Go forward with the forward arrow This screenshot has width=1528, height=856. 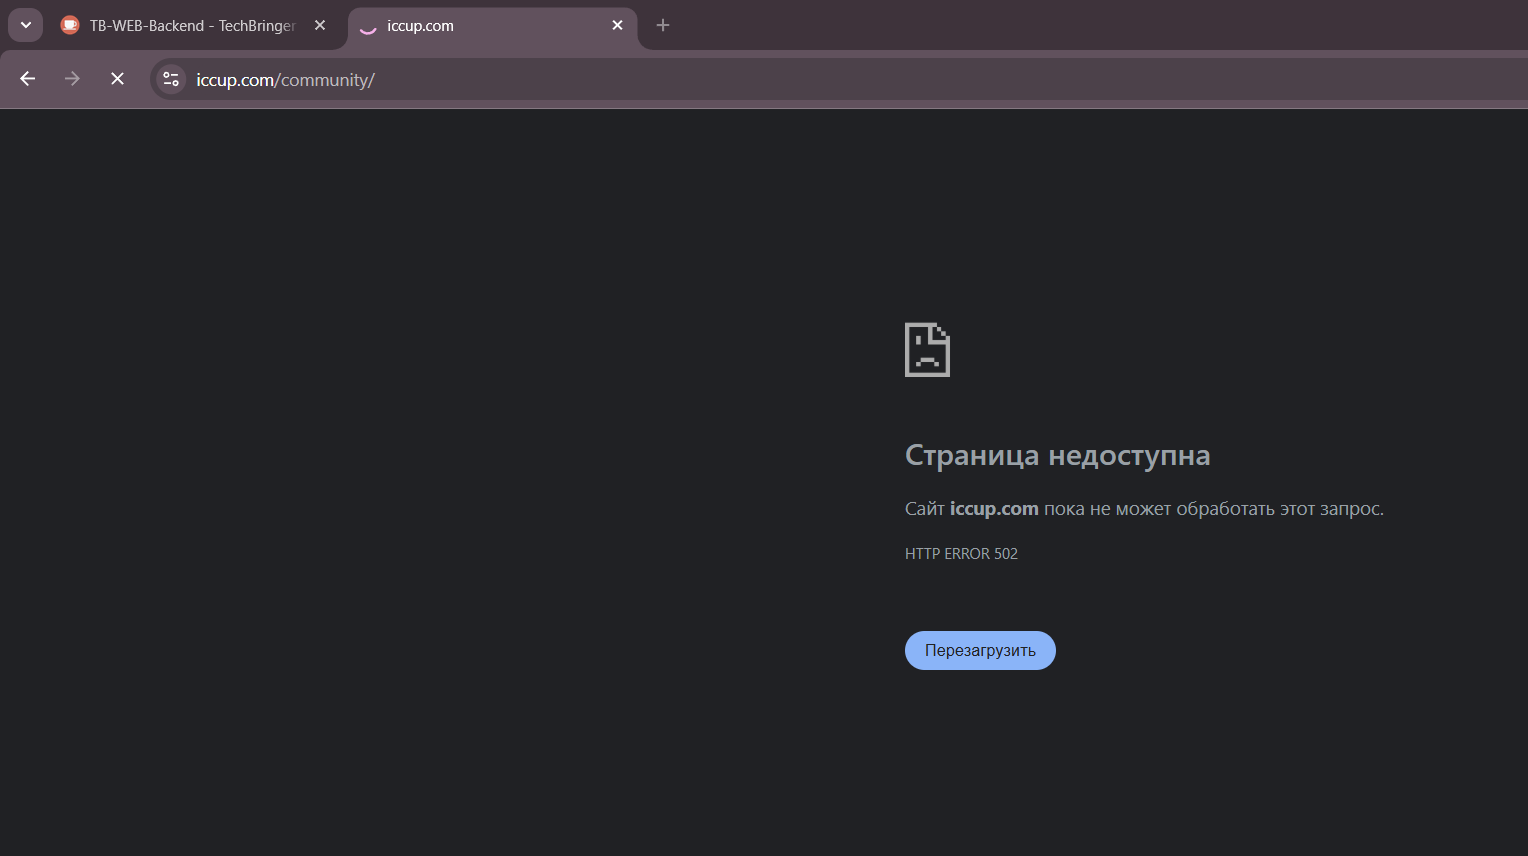pyautogui.click(x=72, y=79)
